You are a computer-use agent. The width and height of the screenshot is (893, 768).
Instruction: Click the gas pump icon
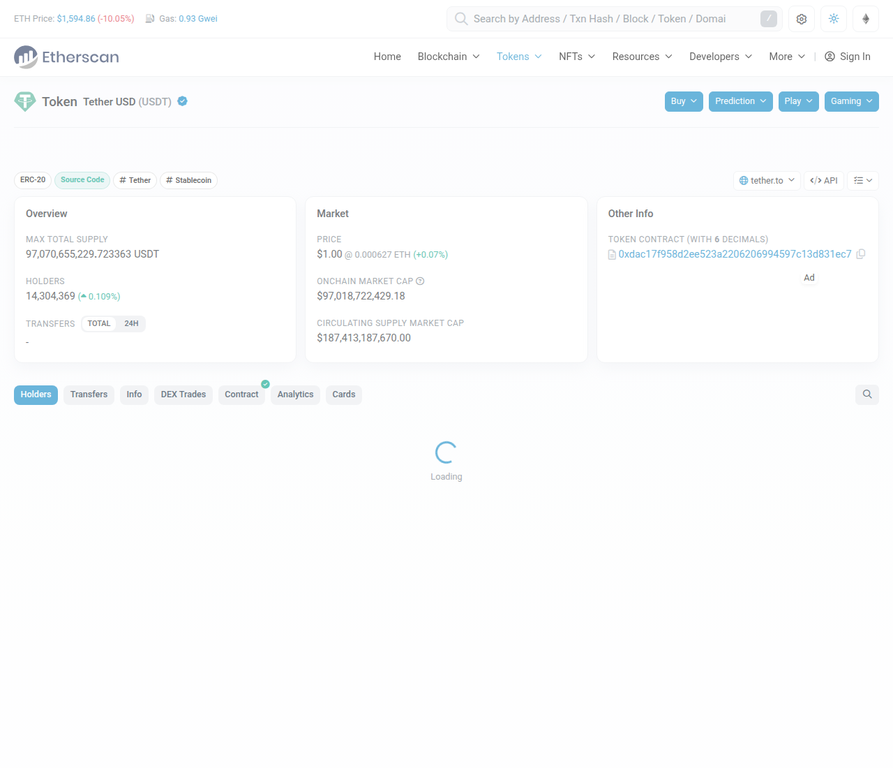150,19
